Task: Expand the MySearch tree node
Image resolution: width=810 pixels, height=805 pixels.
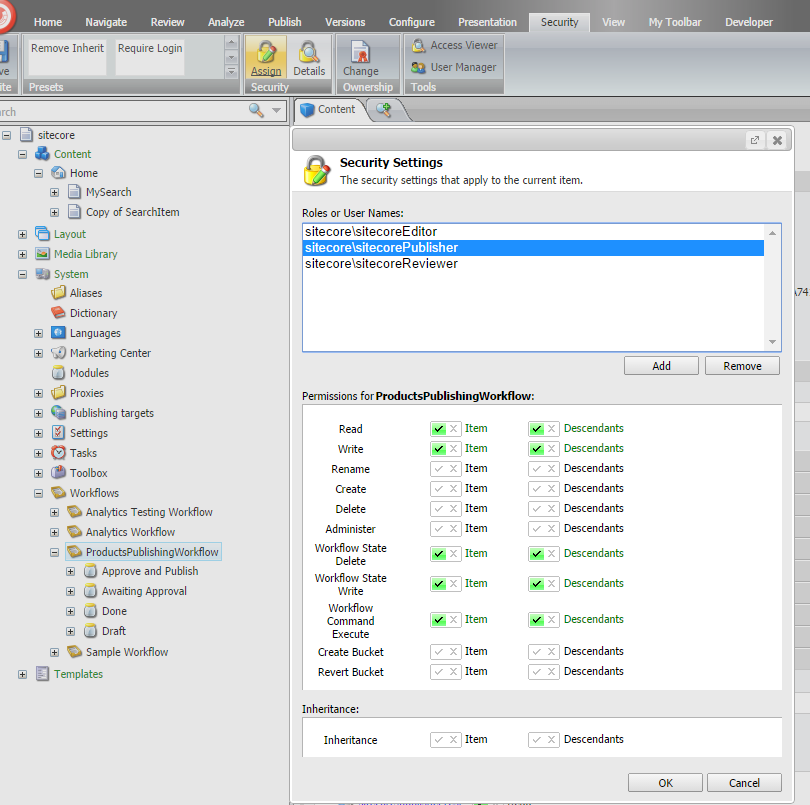Action: (54, 192)
